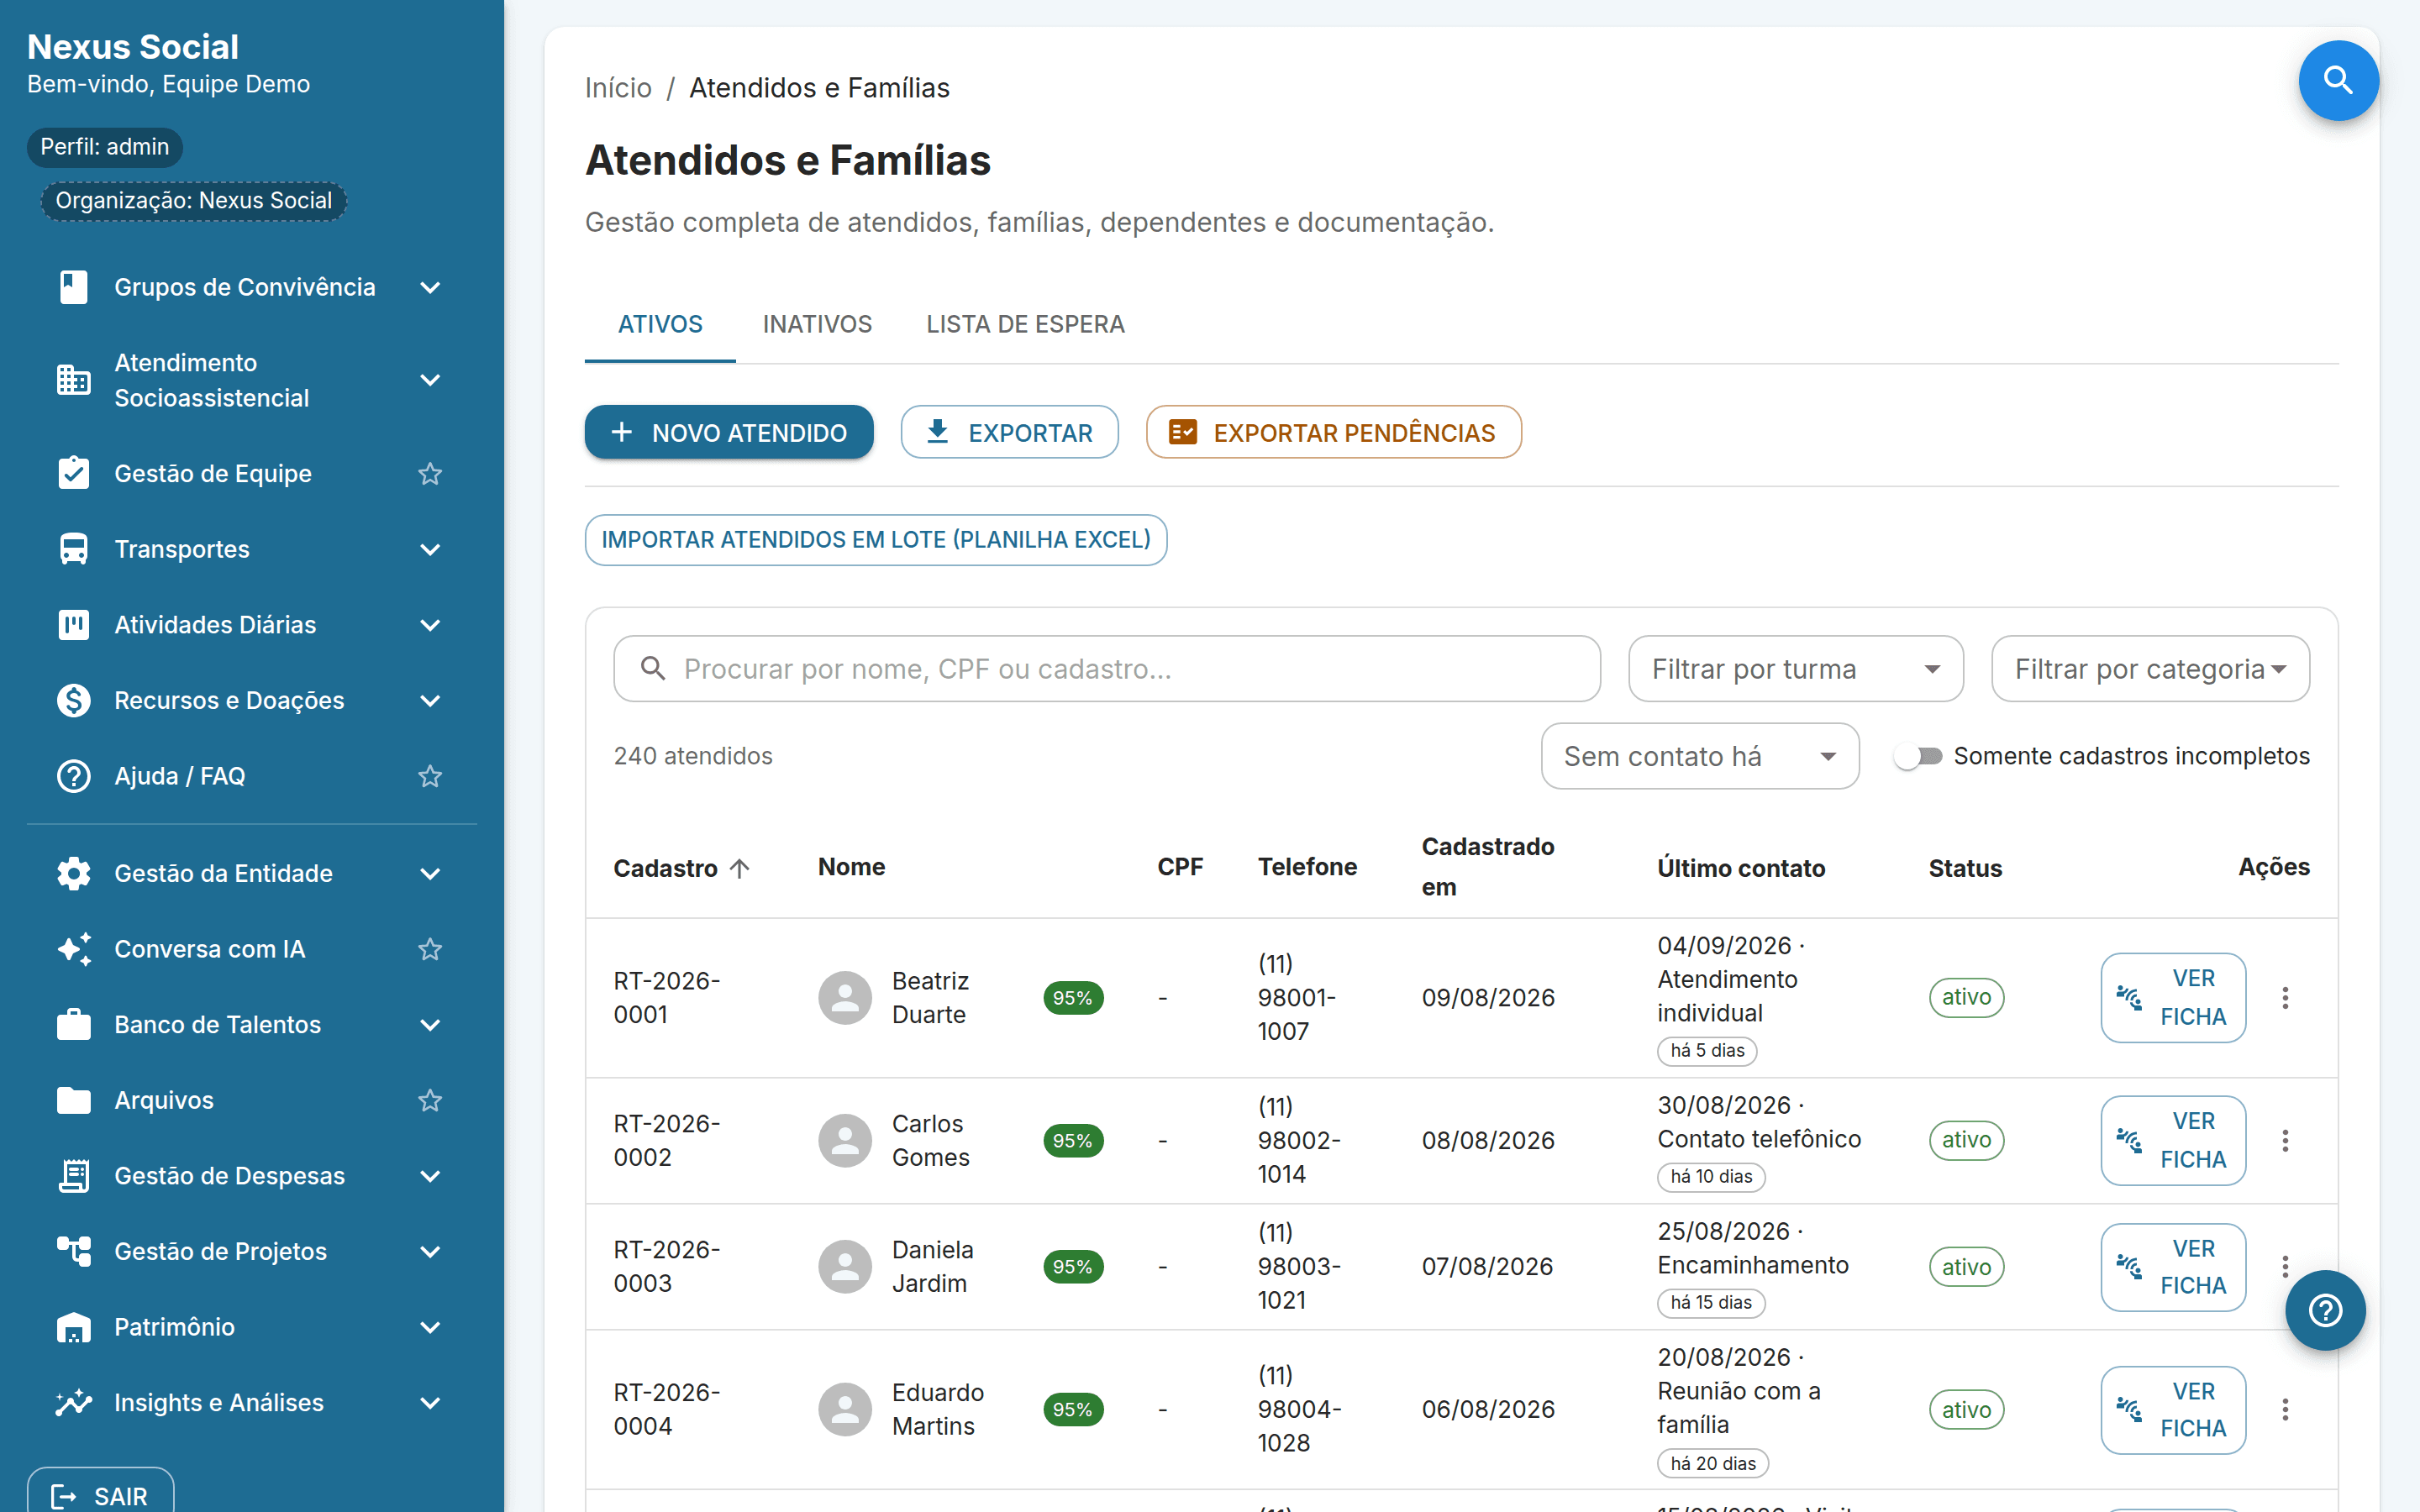Image resolution: width=2420 pixels, height=1512 pixels.
Task: Click the Gestão de Projetos tree icon
Action: pyautogui.click(x=73, y=1251)
